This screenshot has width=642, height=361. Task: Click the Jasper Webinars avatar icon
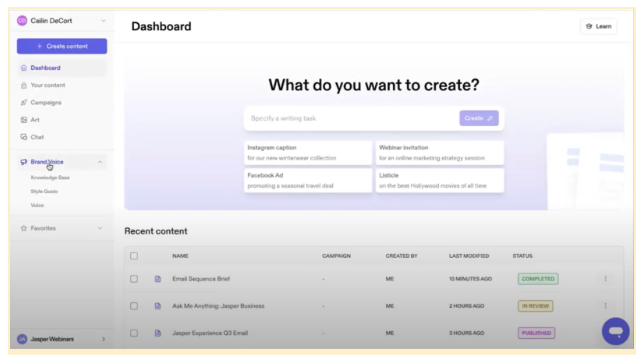22,339
